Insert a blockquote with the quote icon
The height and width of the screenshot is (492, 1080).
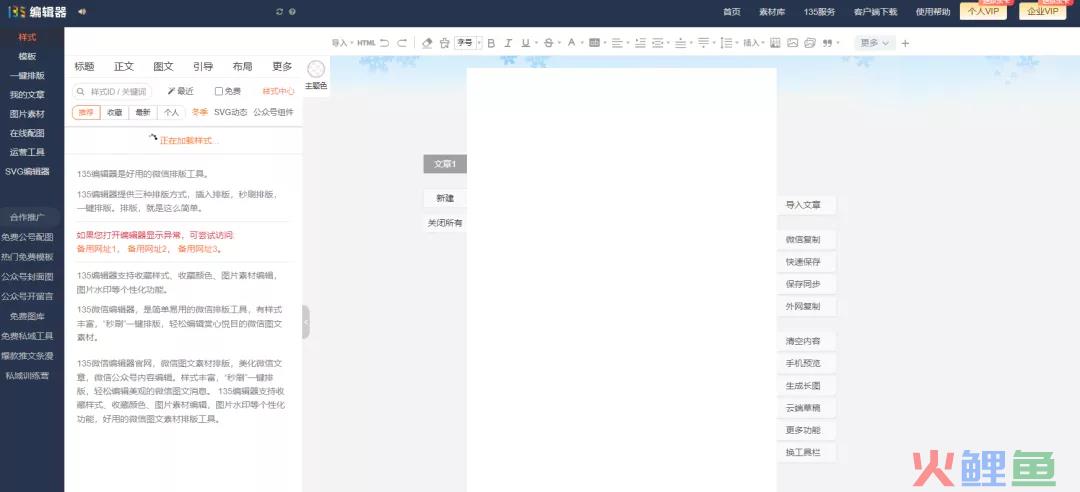(827, 43)
